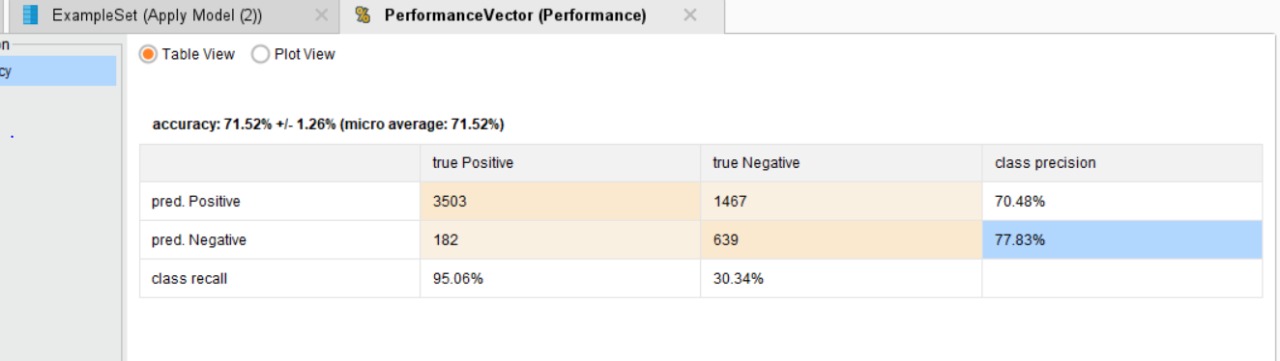Click the highlighted 77.83% precision cell

(1122, 240)
